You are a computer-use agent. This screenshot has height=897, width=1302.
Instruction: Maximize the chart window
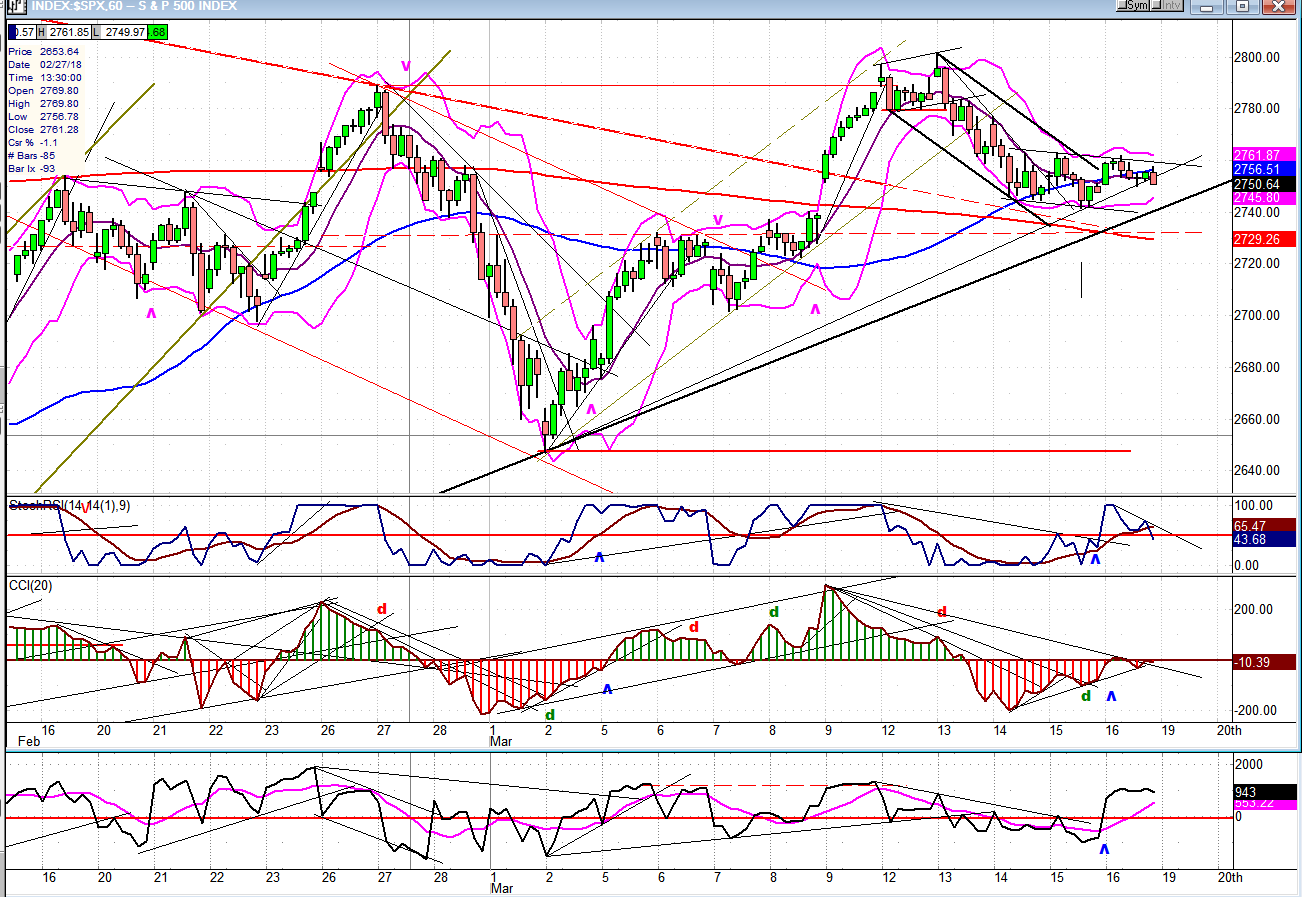pyautogui.click(x=1242, y=6)
